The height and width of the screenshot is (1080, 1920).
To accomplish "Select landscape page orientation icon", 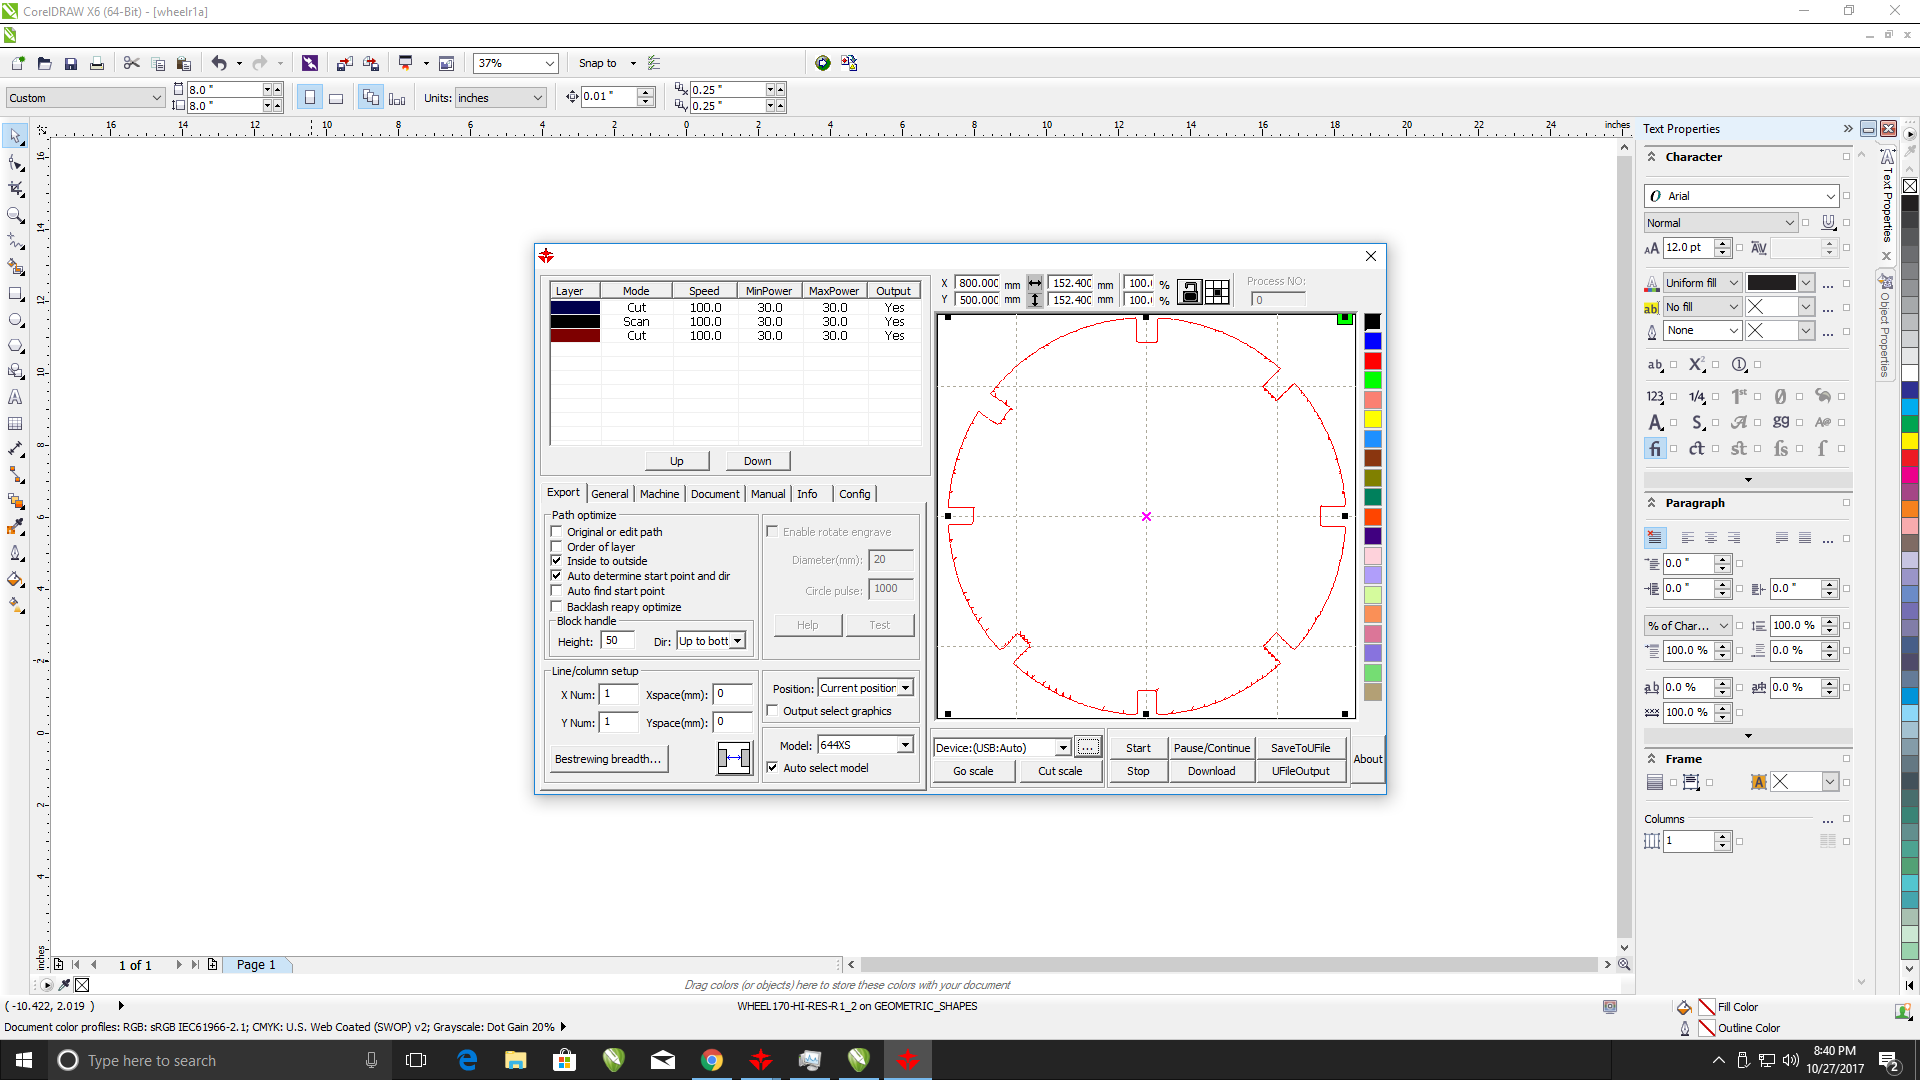I will pyautogui.click(x=336, y=98).
